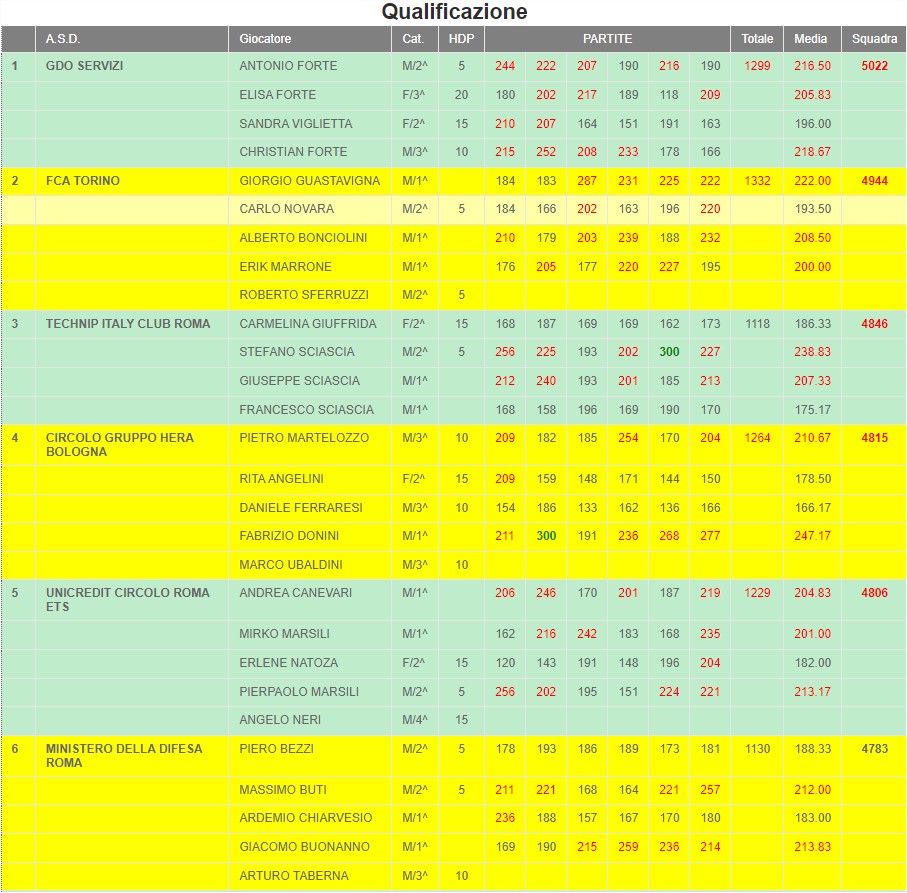Click the HDP column header
The image size is (907, 893).
(461, 39)
